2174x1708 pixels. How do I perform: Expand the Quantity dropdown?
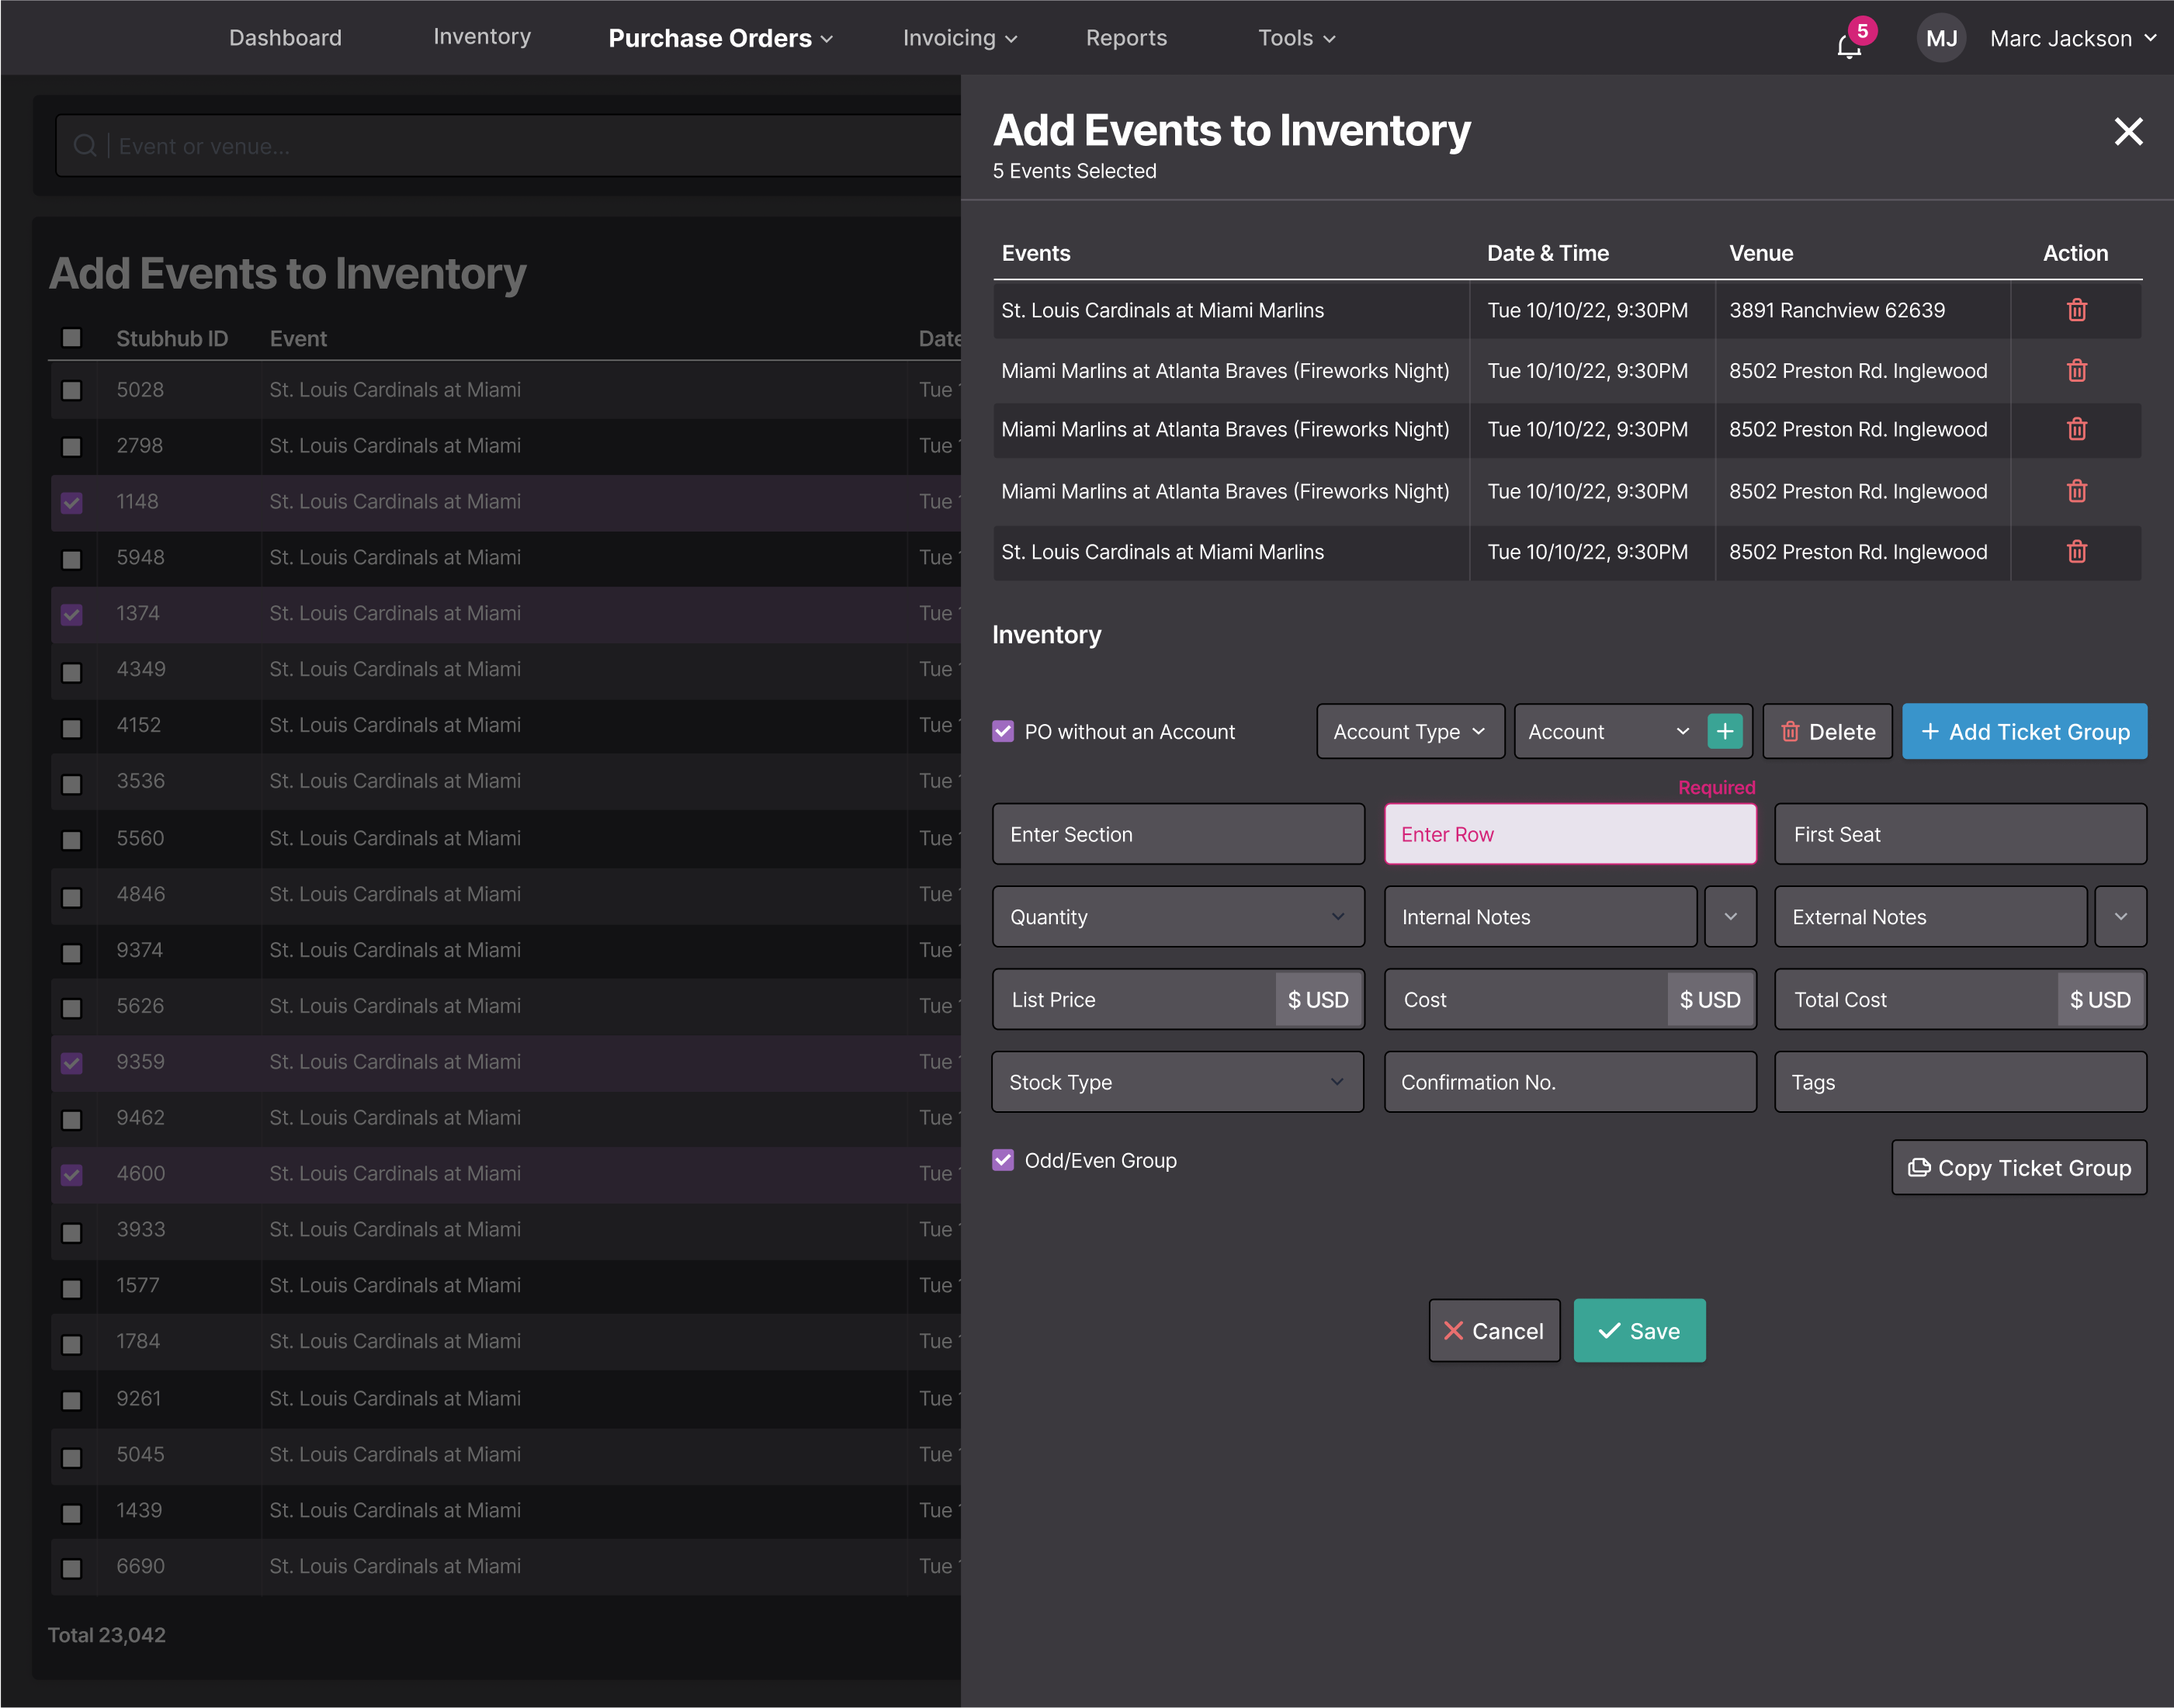click(1177, 917)
